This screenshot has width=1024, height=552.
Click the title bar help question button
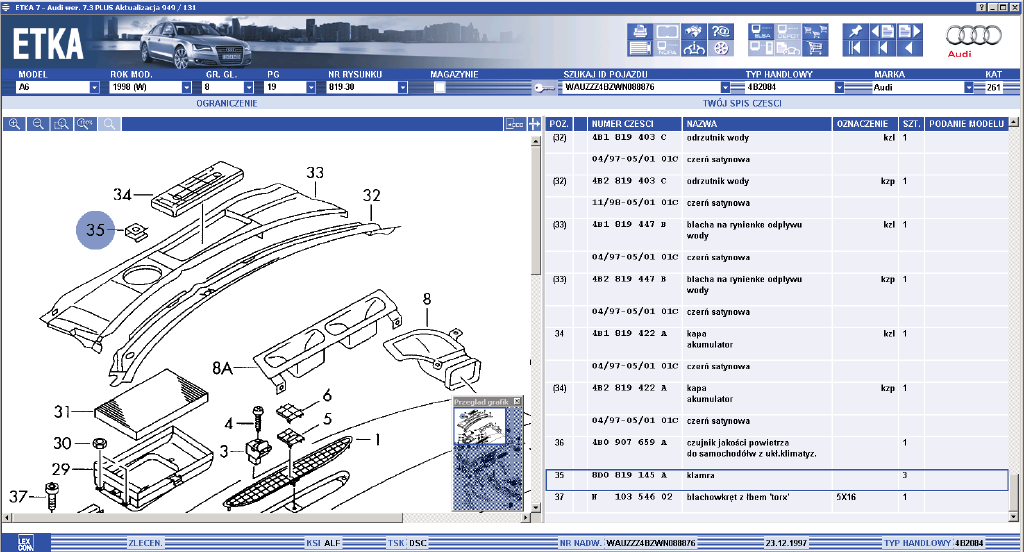(982, 7)
